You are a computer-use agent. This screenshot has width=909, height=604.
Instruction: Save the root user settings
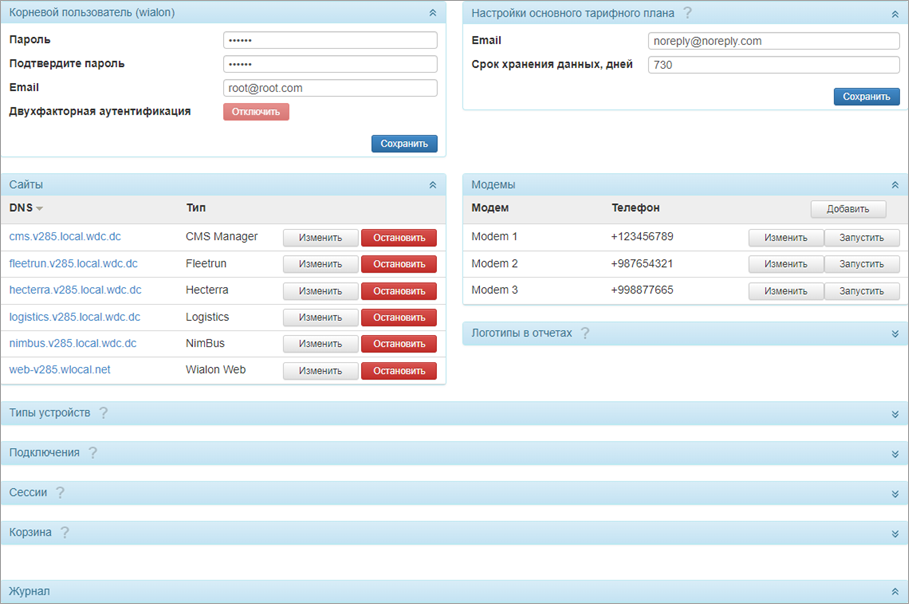[405, 144]
